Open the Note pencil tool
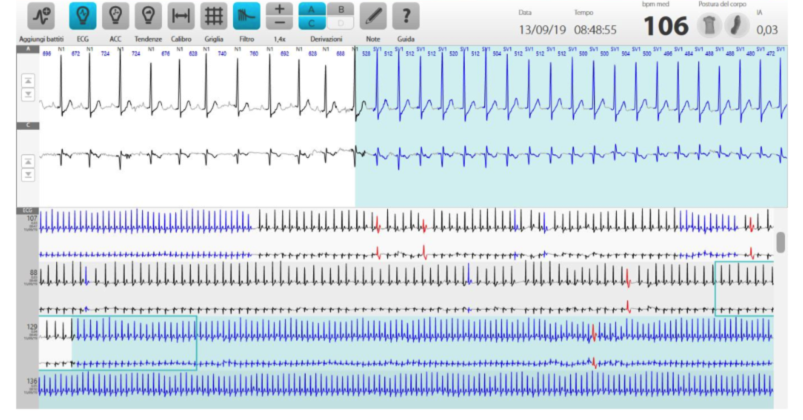The height and width of the screenshot is (420, 803). 373,16
